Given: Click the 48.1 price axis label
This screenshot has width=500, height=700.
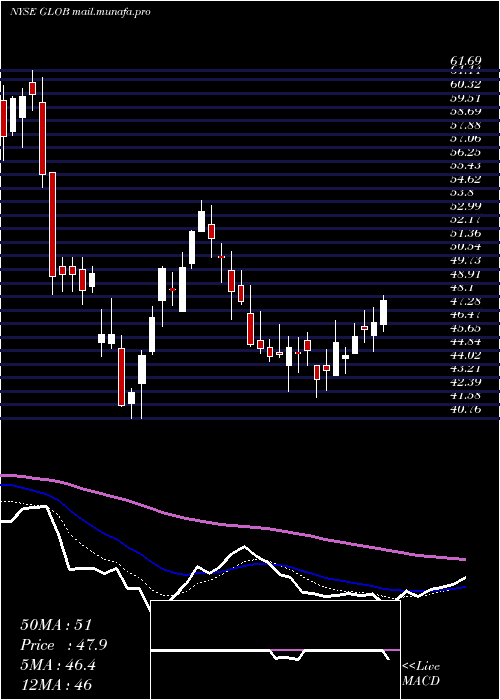Looking at the screenshot, I should tap(461, 288).
